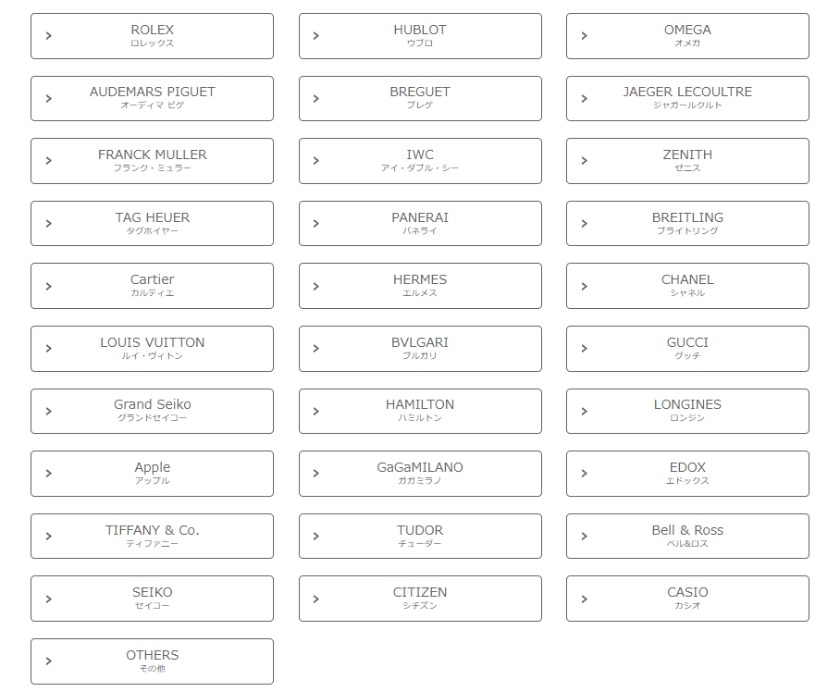This screenshot has width=840, height=695.
Task: Click the ZENITH chevron arrow
Action: tap(584, 161)
